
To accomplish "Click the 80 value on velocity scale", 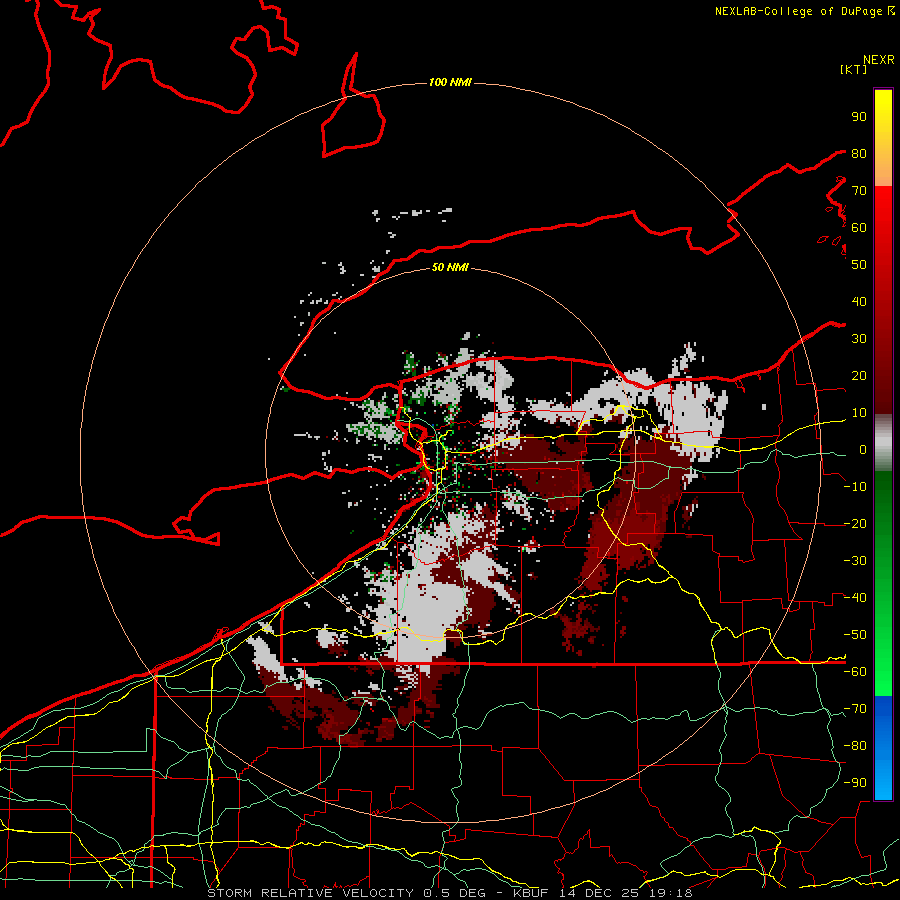I will (x=859, y=153).
